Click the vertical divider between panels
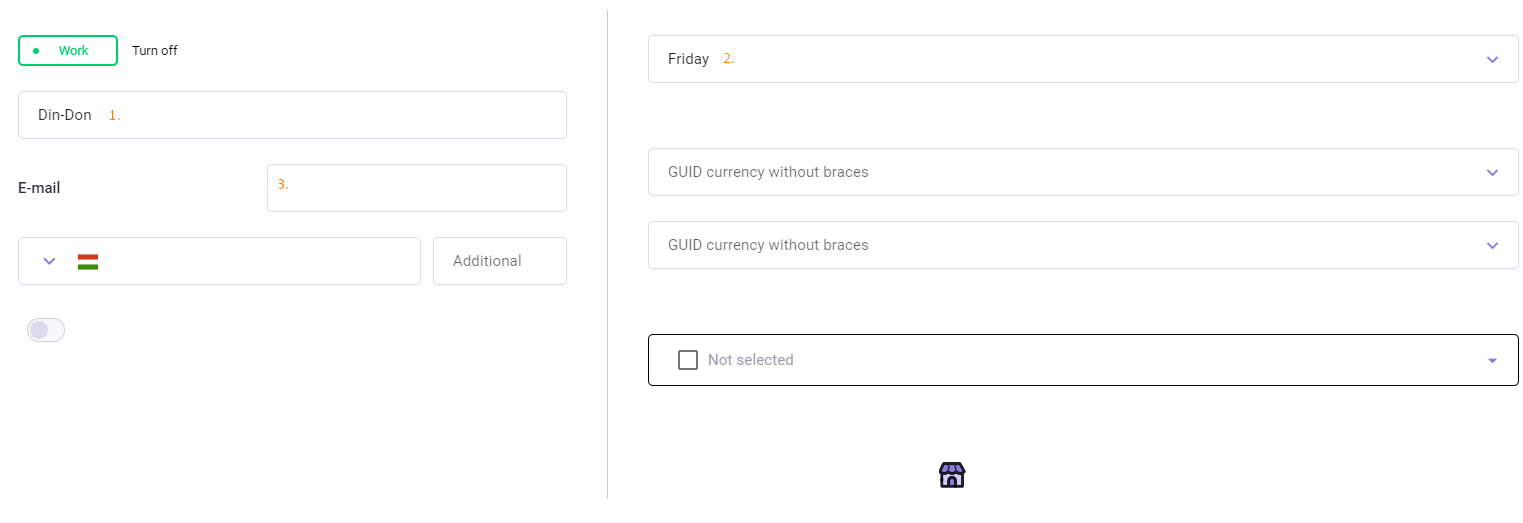The height and width of the screenshot is (523, 1523). click(x=608, y=254)
